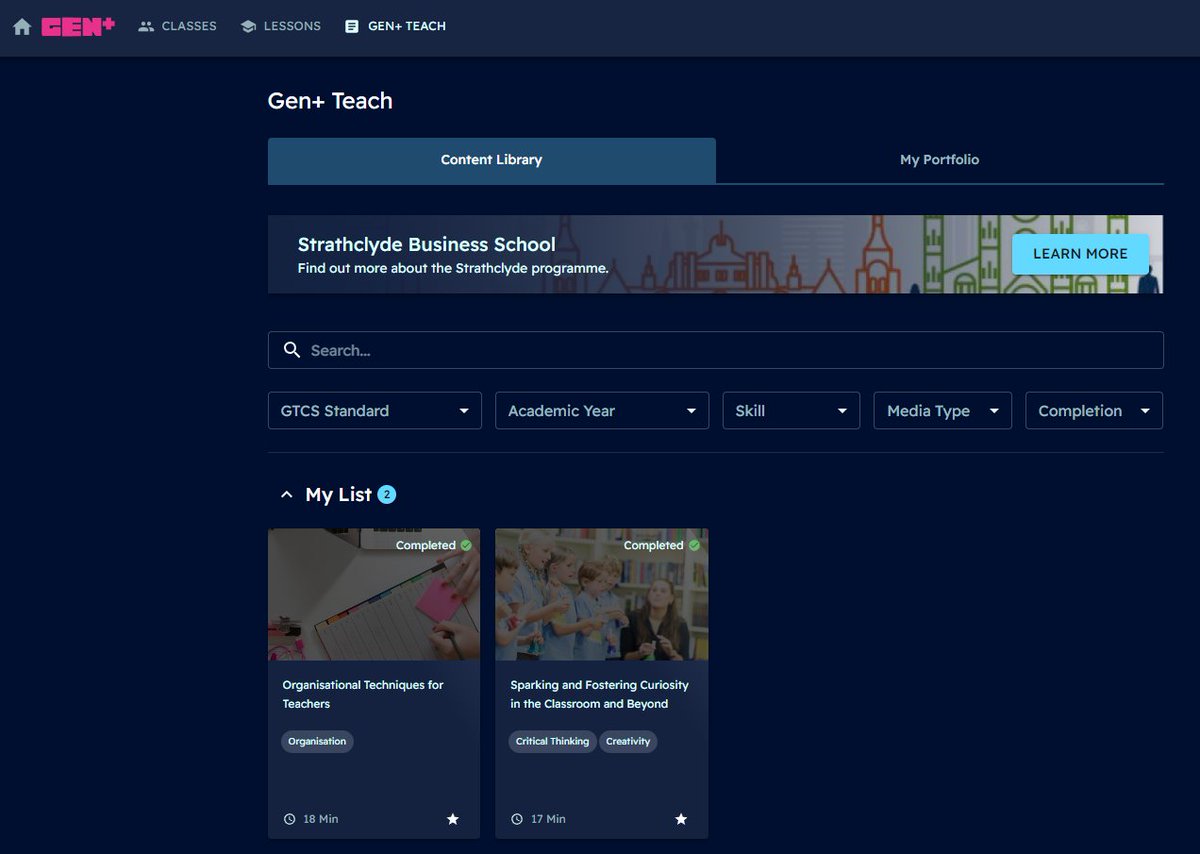This screenshot has height=854, width=1200.
Task: Switch to the Content Library tab
Action: pos(492,160)
